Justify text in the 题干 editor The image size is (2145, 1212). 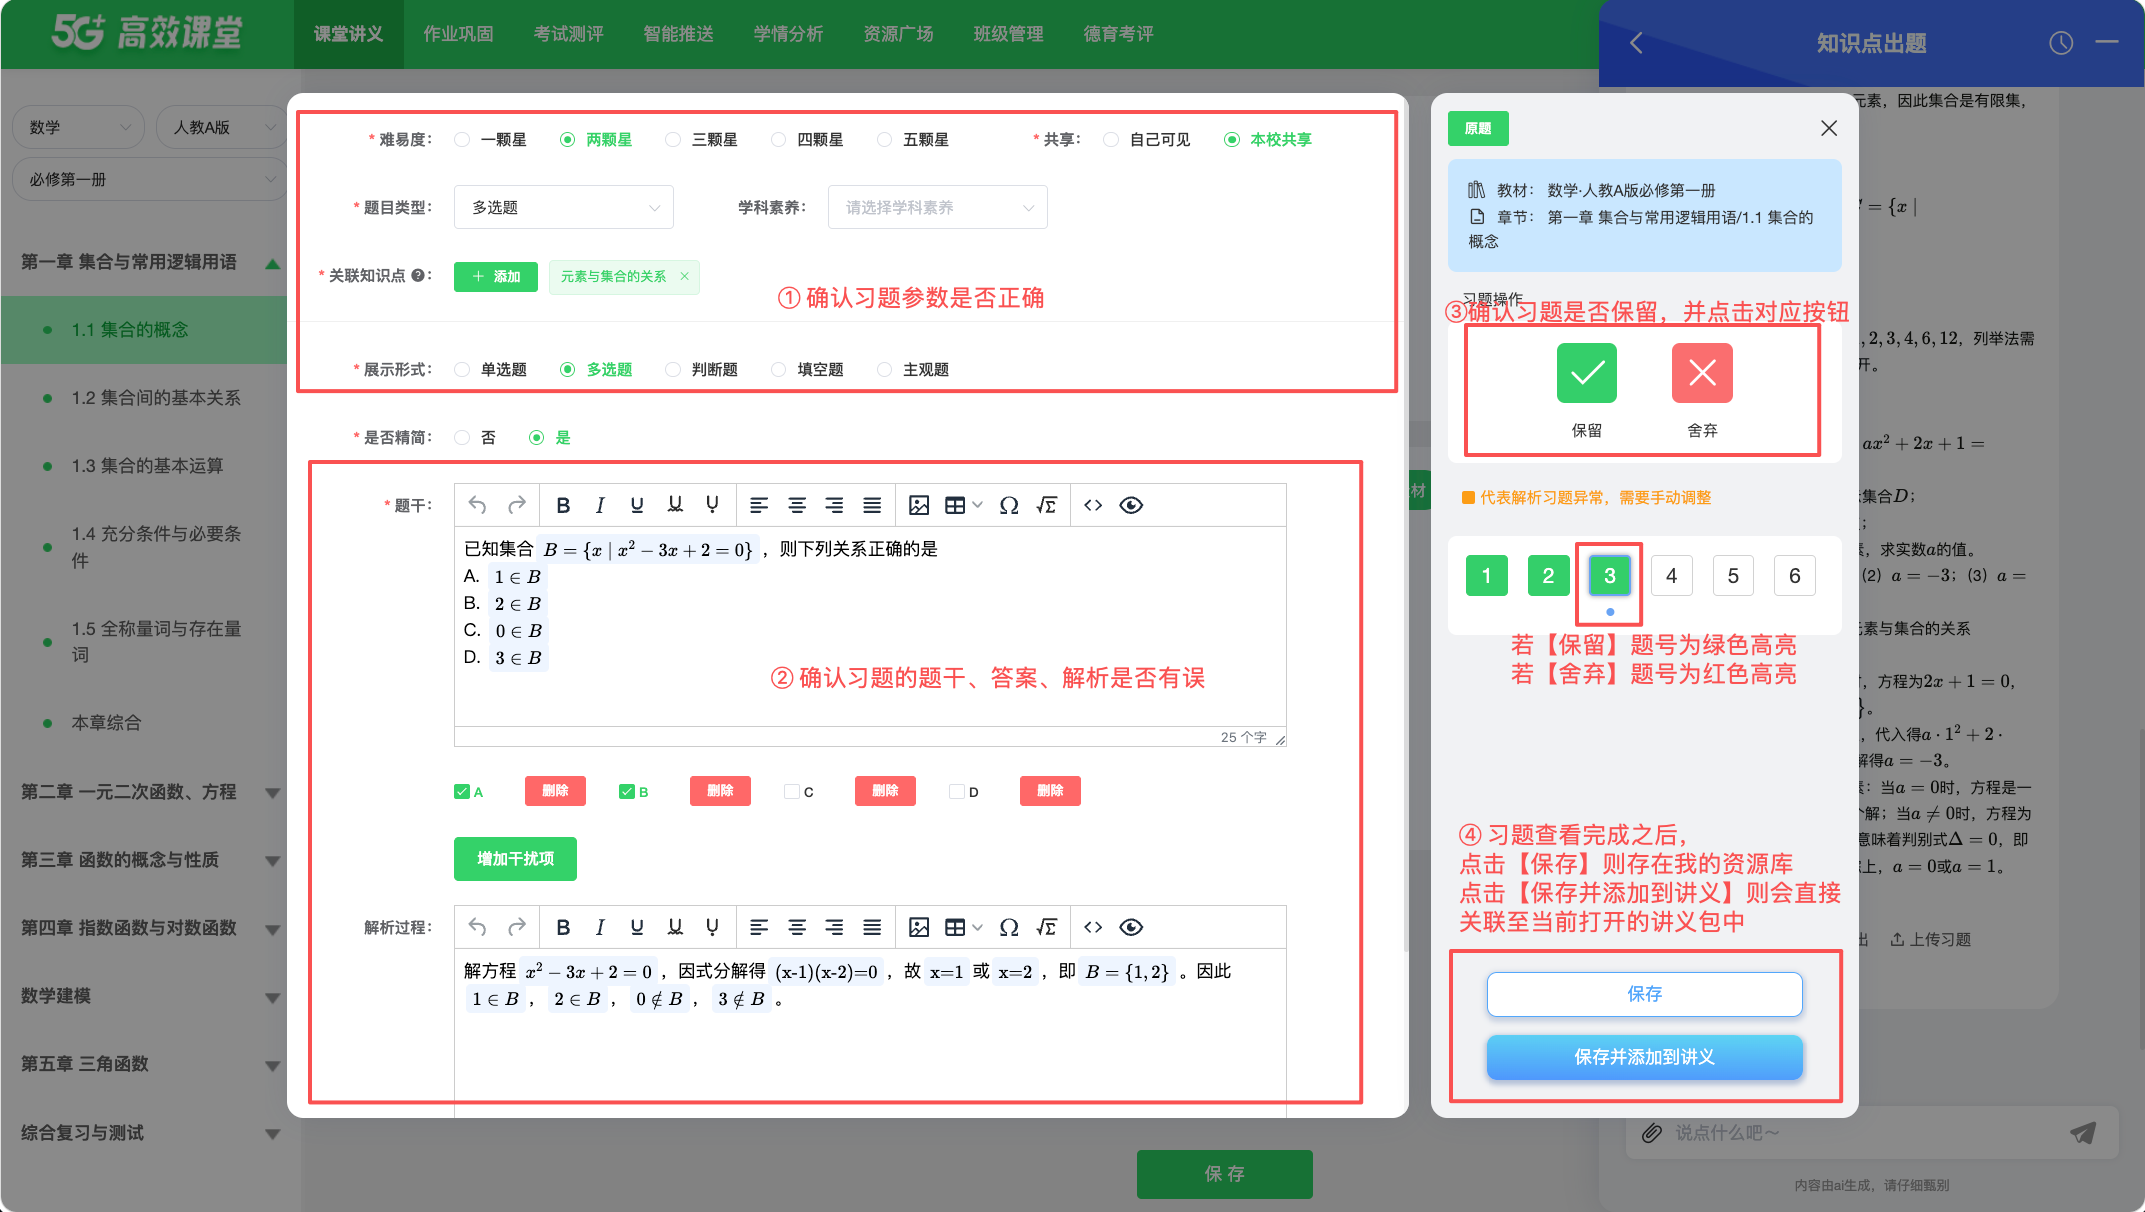872,505
